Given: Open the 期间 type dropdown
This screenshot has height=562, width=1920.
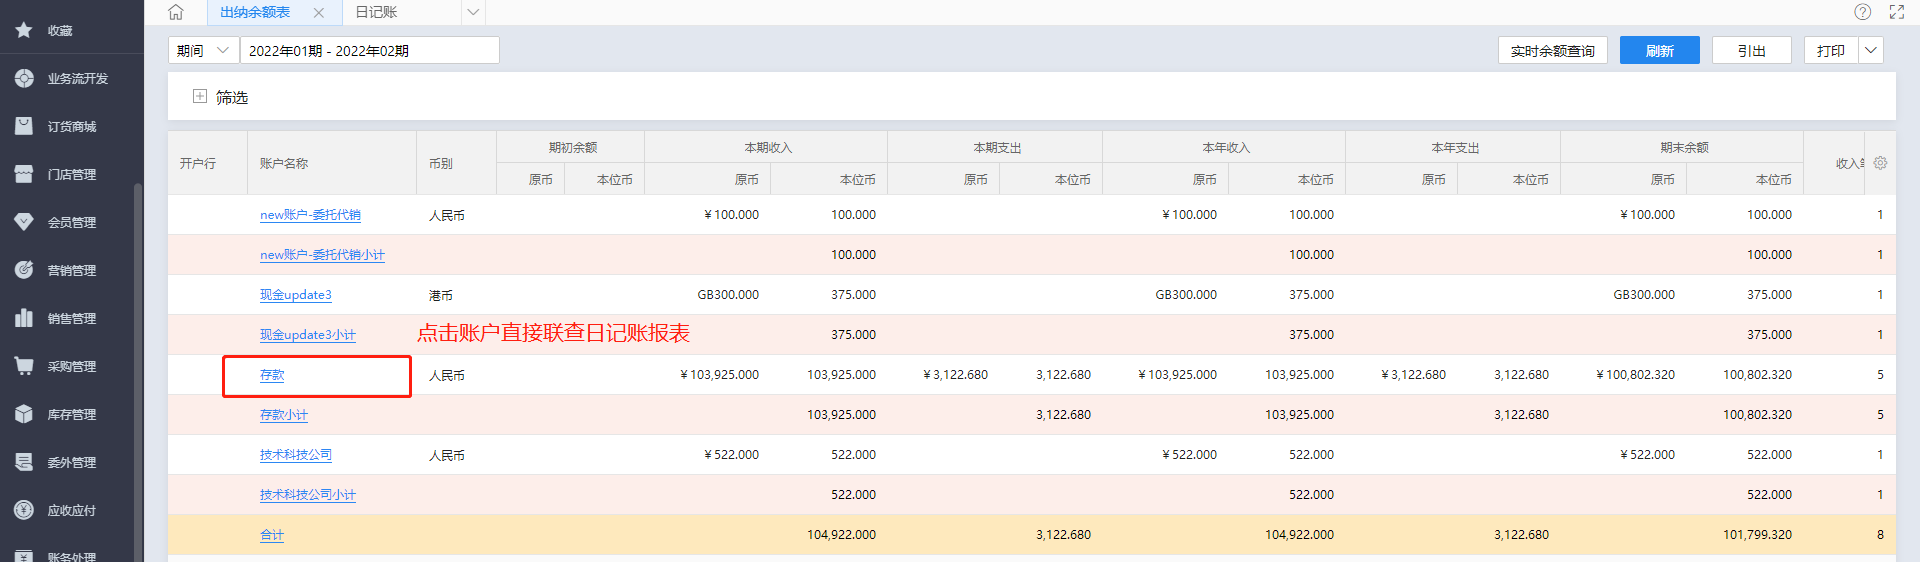Looking at the screenshot, I should [204, 50].
